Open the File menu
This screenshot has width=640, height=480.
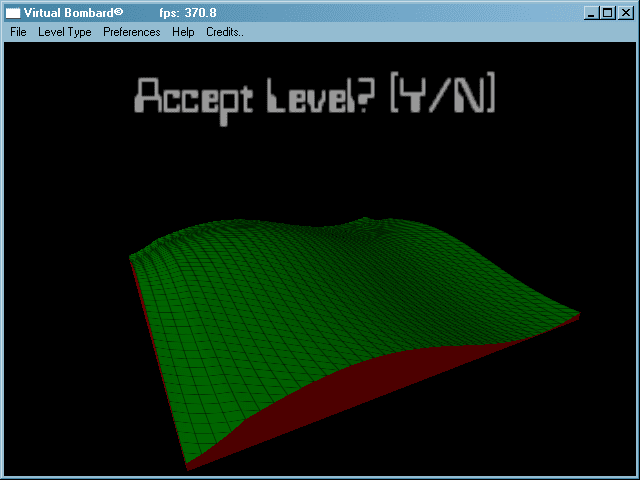(18, 32)
